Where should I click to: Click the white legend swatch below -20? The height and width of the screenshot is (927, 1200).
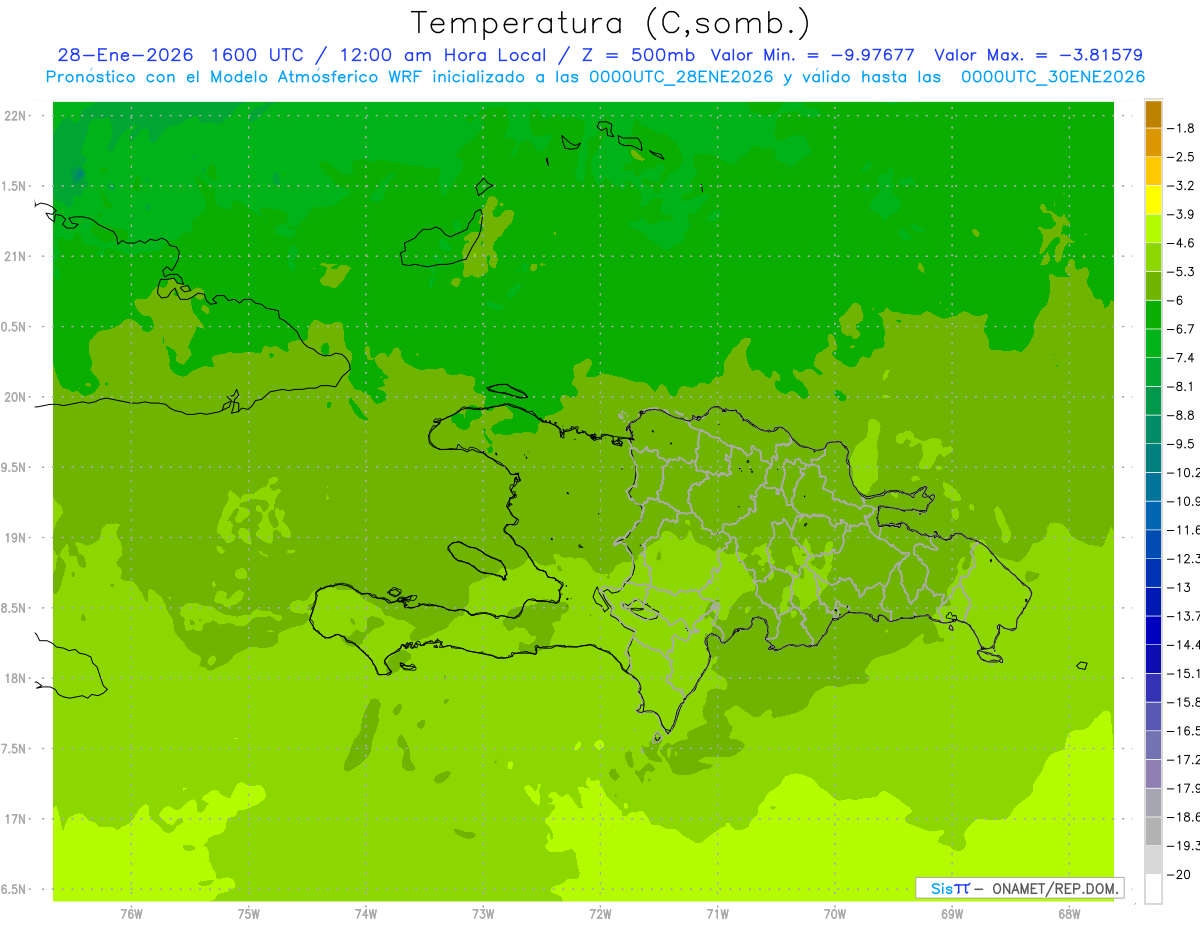[1153, 889]
